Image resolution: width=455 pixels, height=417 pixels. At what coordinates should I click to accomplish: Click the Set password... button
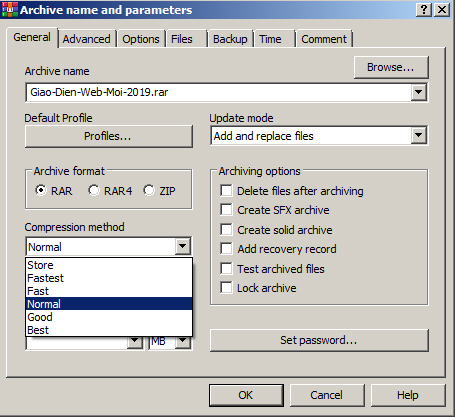point(319,340)
